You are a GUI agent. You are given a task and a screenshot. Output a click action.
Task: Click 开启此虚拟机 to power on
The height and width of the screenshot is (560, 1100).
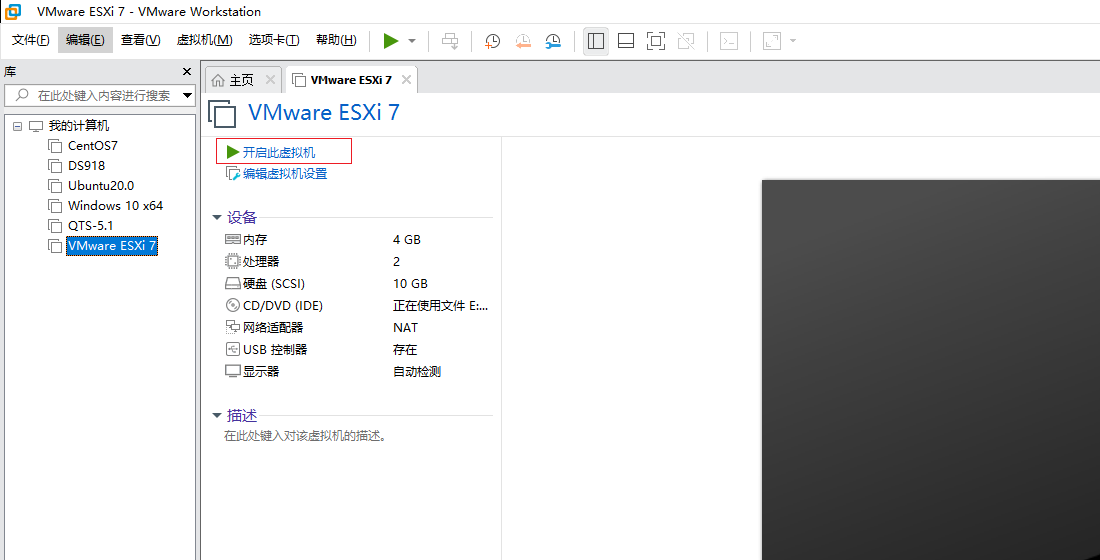point(279,152)
